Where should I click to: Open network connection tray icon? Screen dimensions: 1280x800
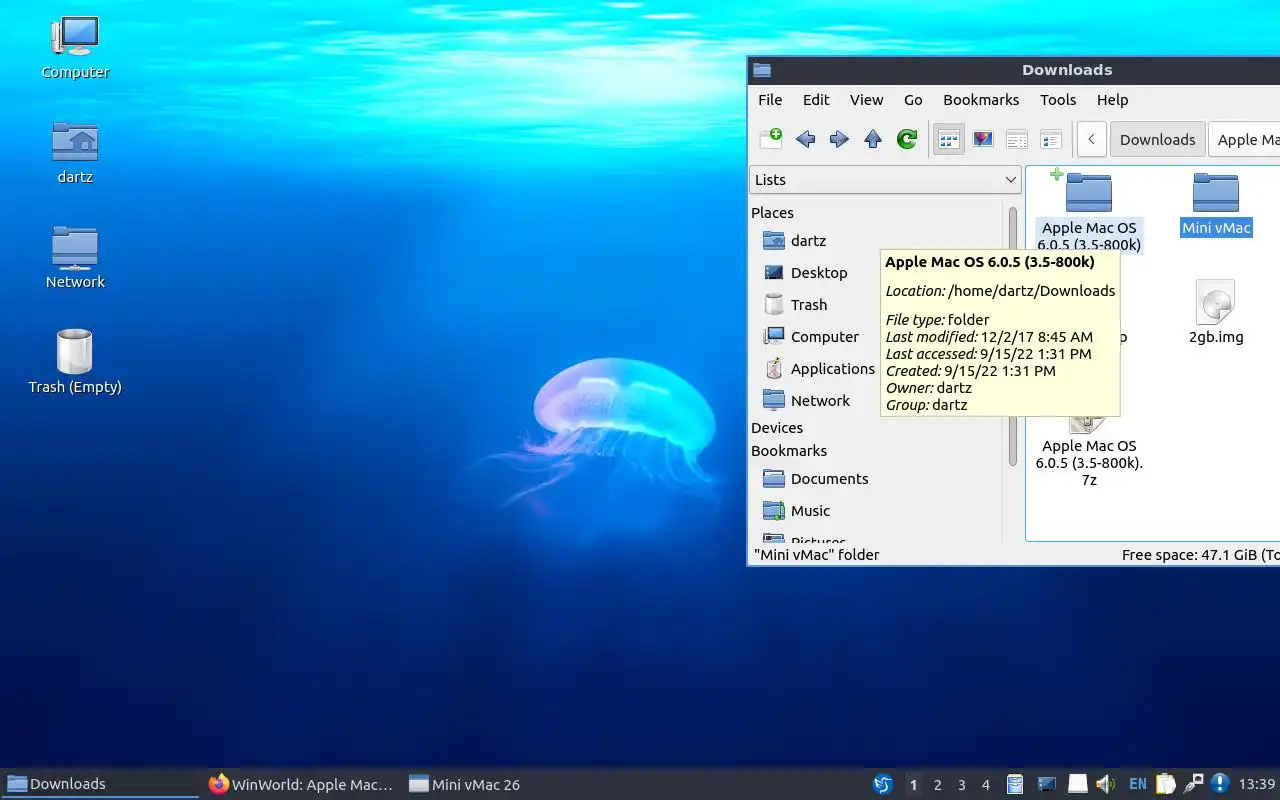click(1193, 784)
